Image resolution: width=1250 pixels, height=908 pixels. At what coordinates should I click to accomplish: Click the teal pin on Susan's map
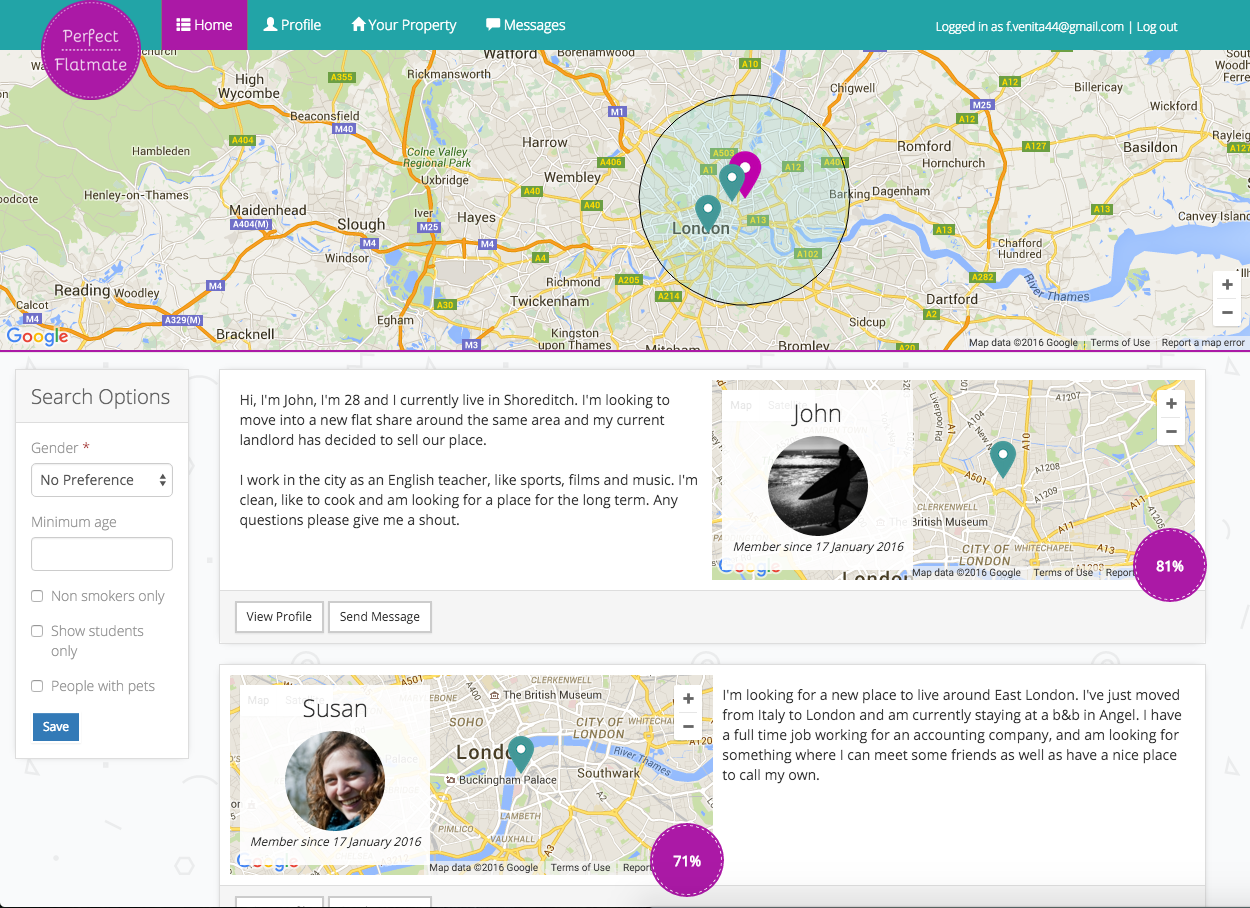[520, 754]
